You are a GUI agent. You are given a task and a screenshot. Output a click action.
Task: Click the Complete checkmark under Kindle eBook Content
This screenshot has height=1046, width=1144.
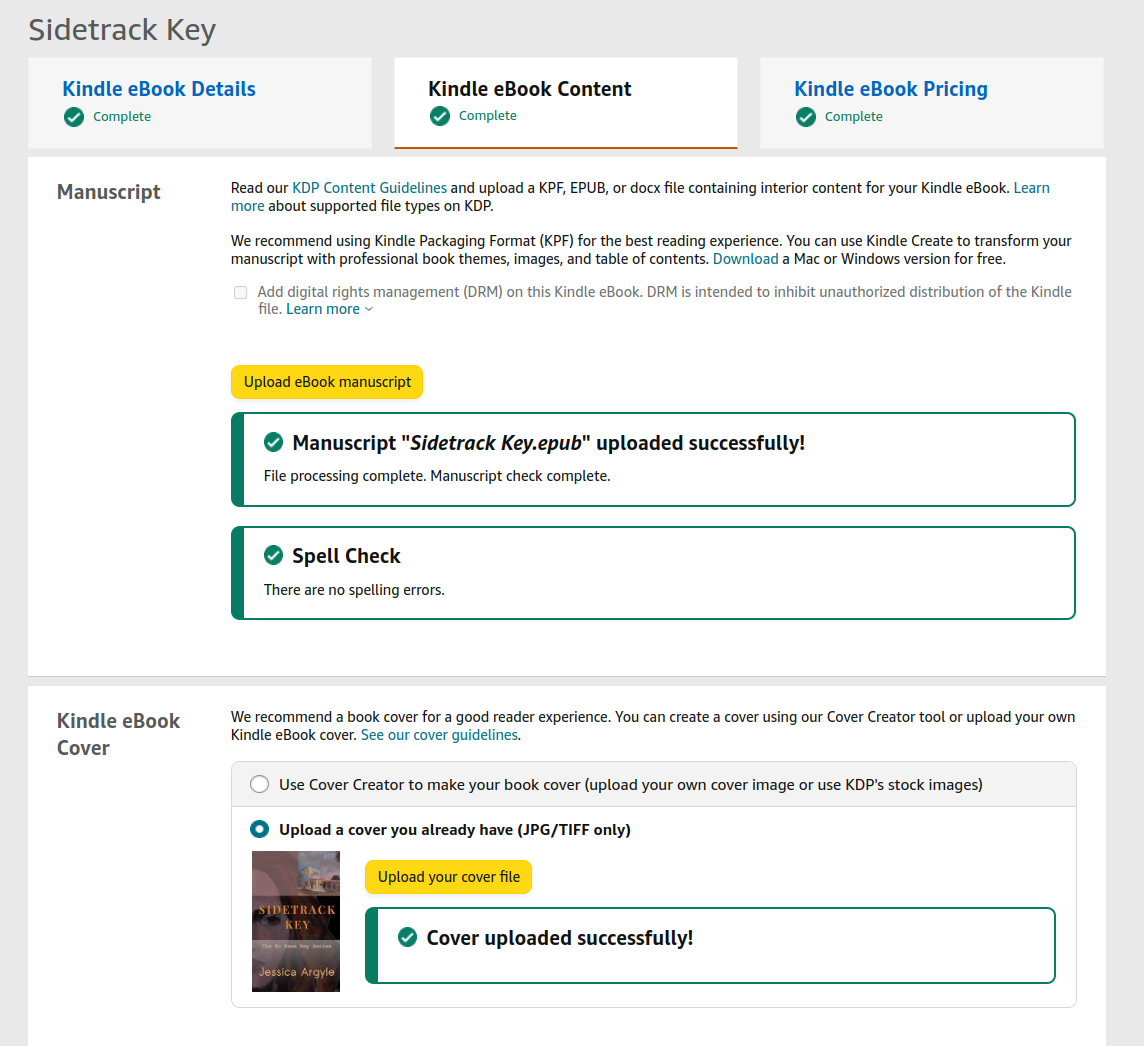[x=439, y=116]
